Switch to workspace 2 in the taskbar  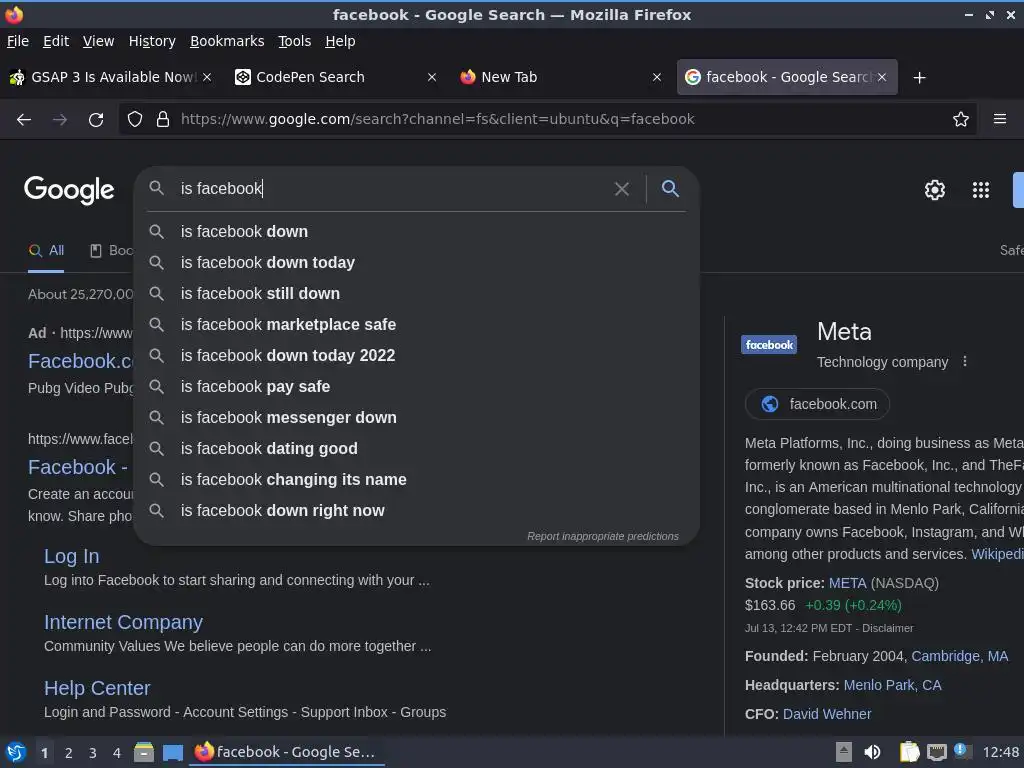[69, 753]
